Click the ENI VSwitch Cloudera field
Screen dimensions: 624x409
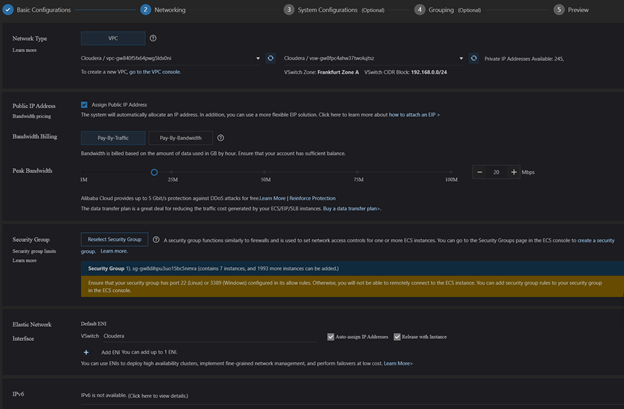210,336
